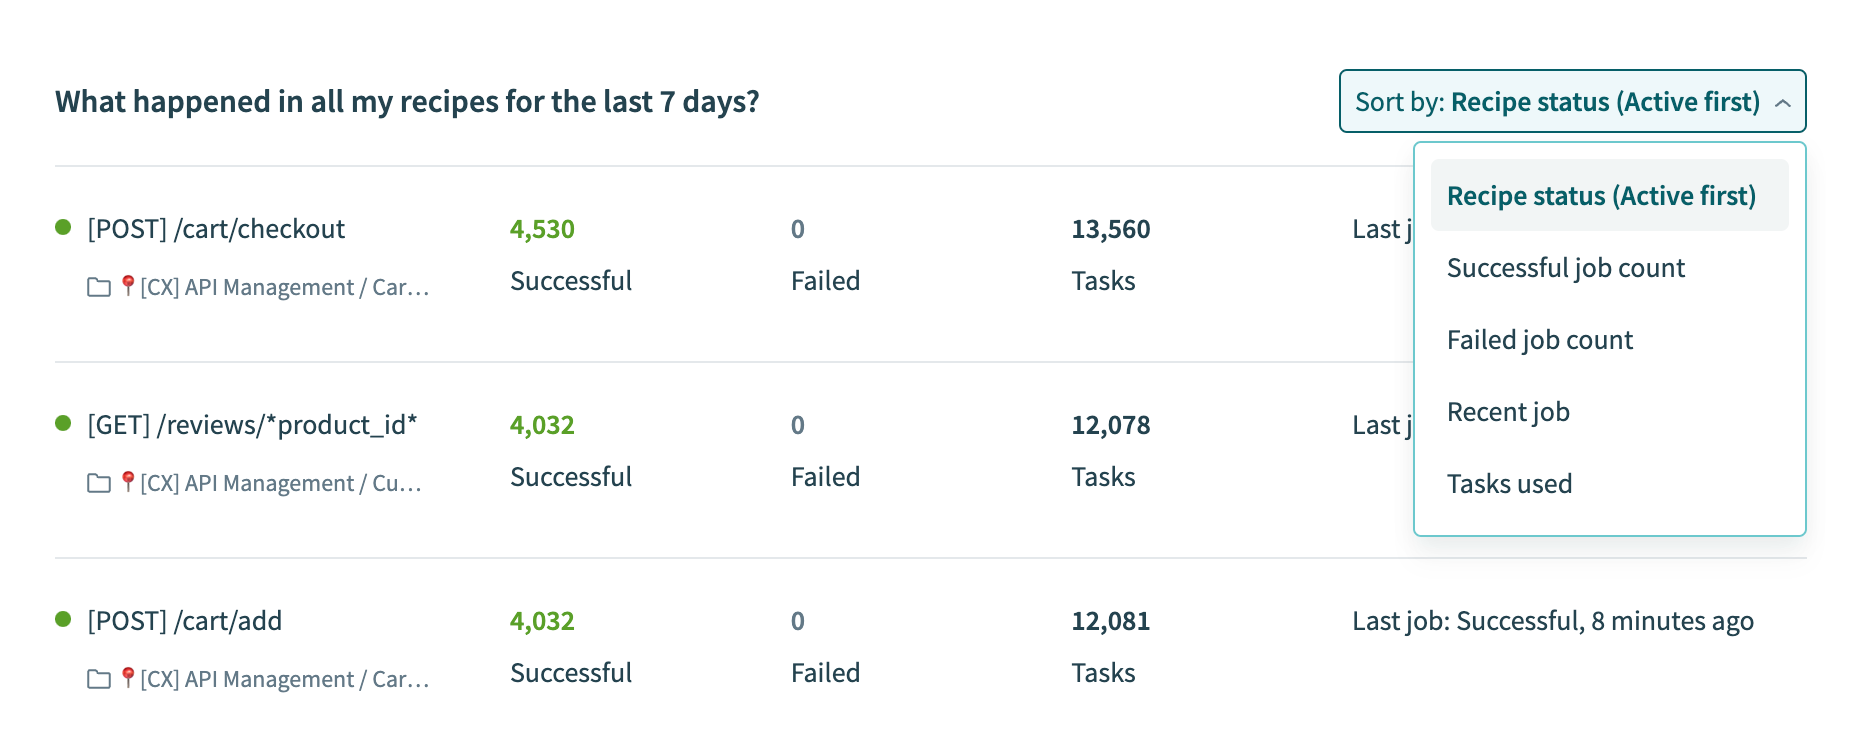Click red pin icon under /cart/checkout
The width and height of the screenshot is (1867, 748).
pos(128,286)
